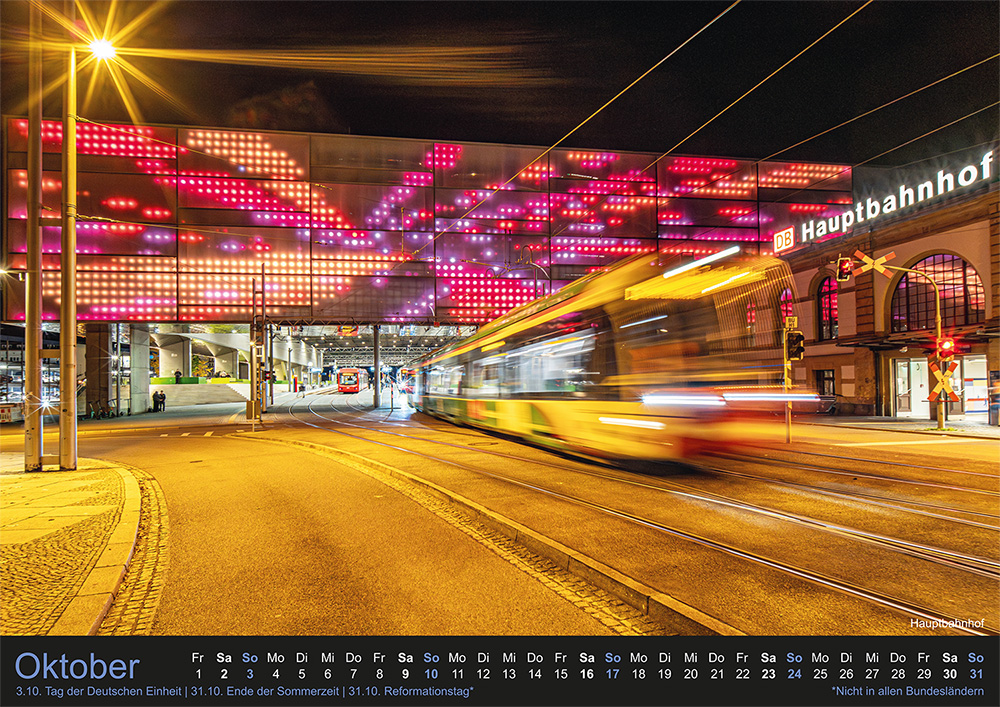Pick Saturday the 2nd in the calendar

tap(224, 674)
